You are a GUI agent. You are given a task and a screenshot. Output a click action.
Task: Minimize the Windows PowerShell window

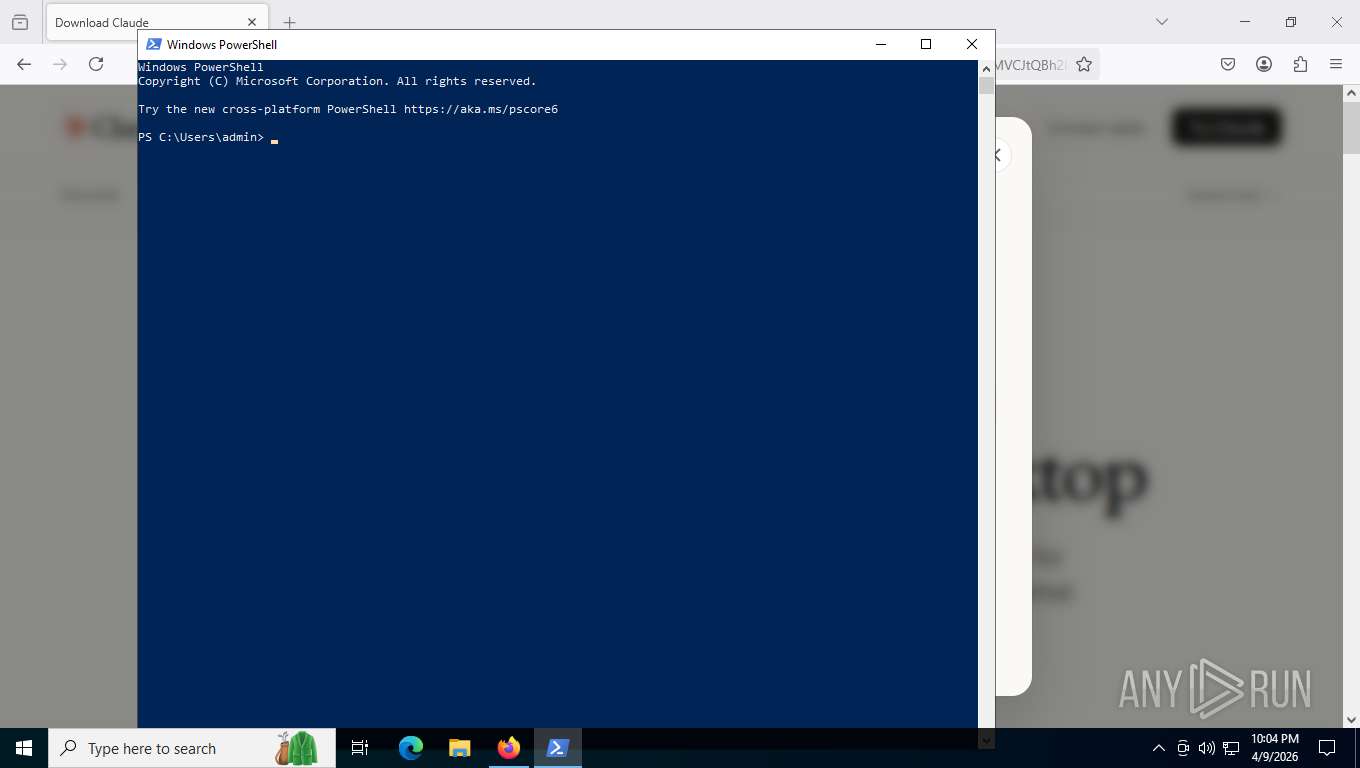[x=880, y=44]
